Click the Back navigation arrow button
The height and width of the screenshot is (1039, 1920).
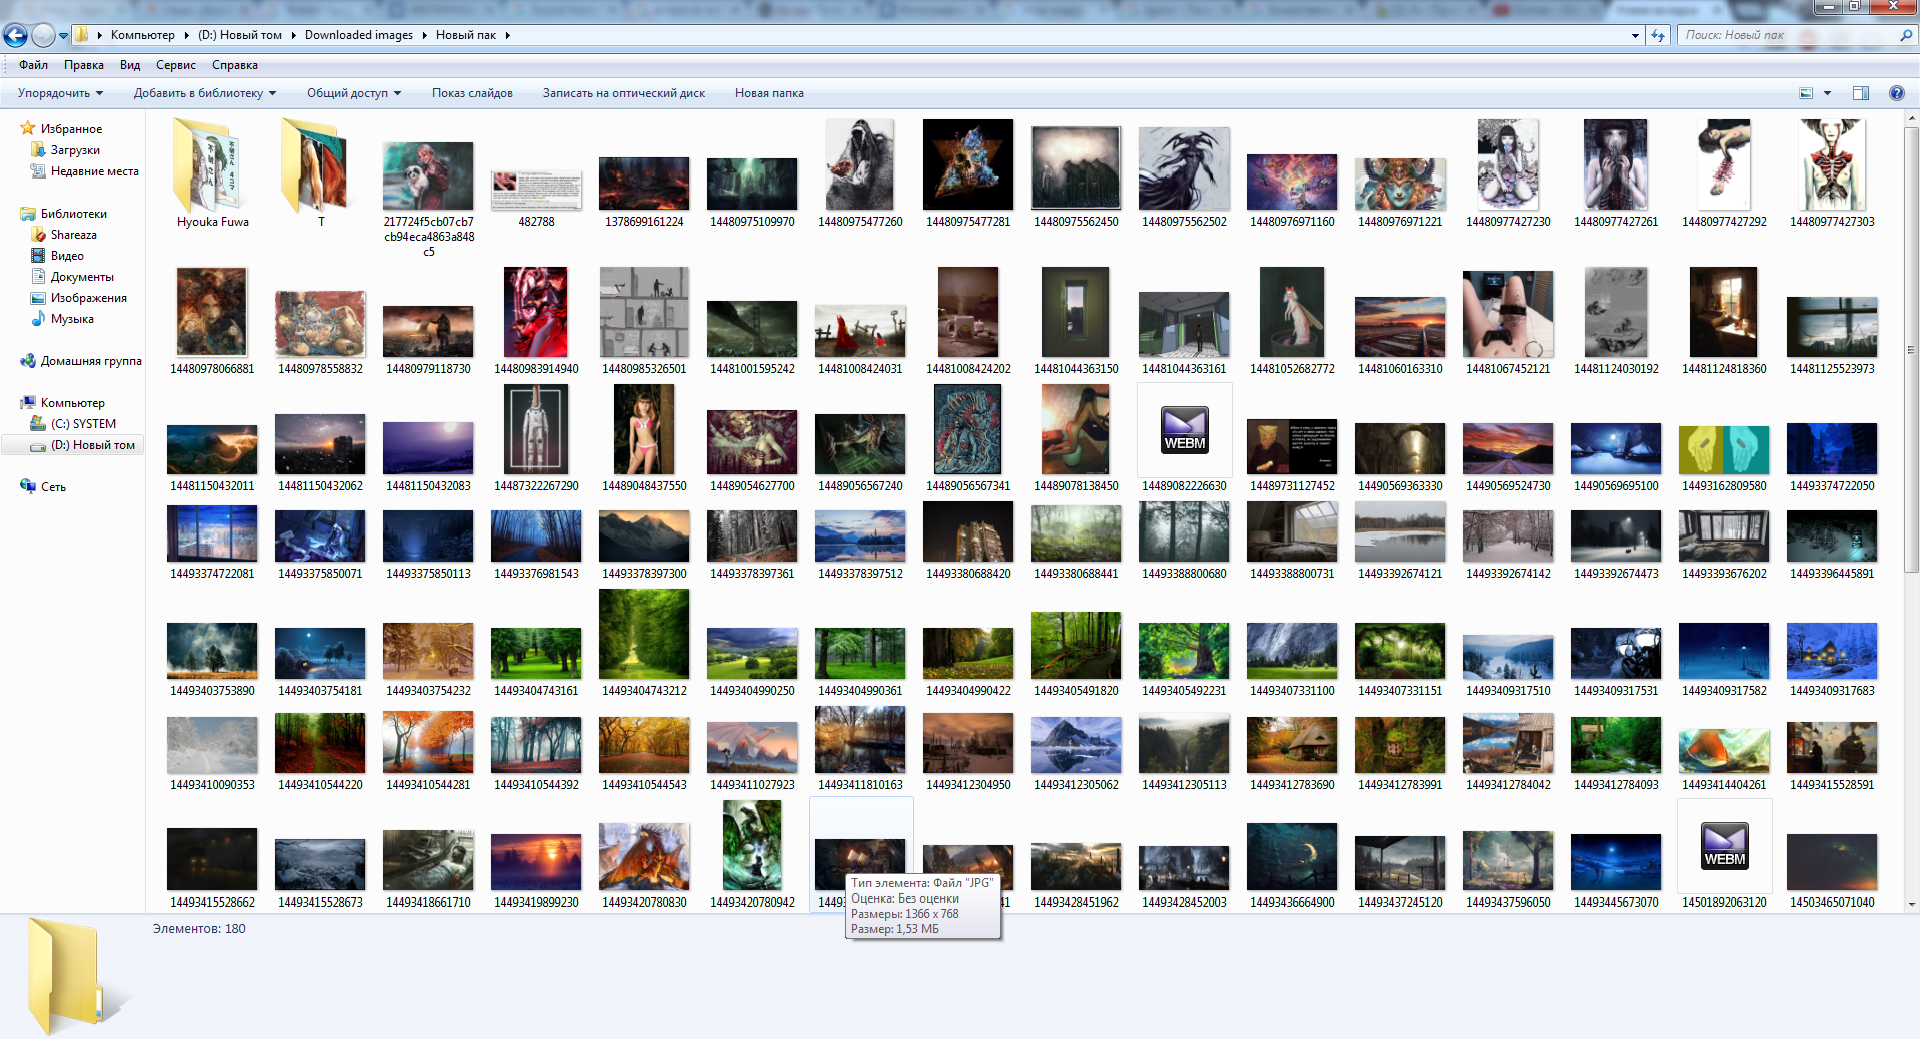[x=15, y=36]
